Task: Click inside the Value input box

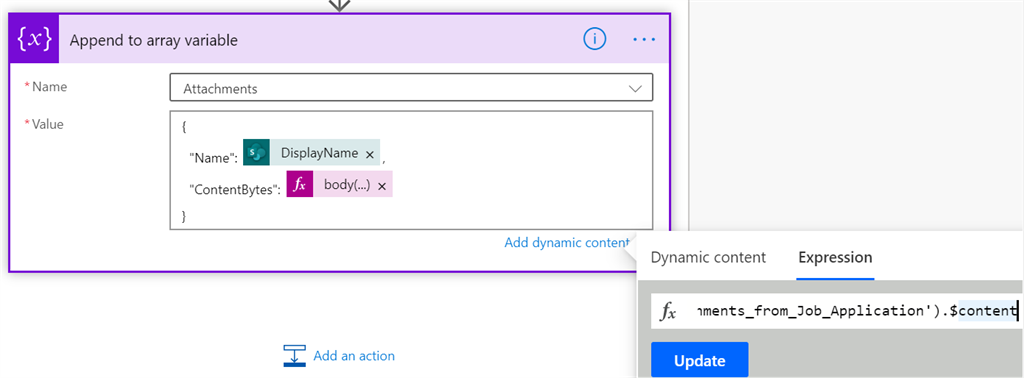Action: (411, 170)
